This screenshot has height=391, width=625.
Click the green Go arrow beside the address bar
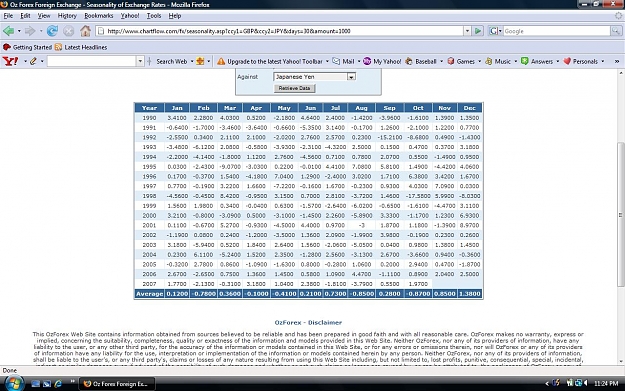[x=478, y=31]
